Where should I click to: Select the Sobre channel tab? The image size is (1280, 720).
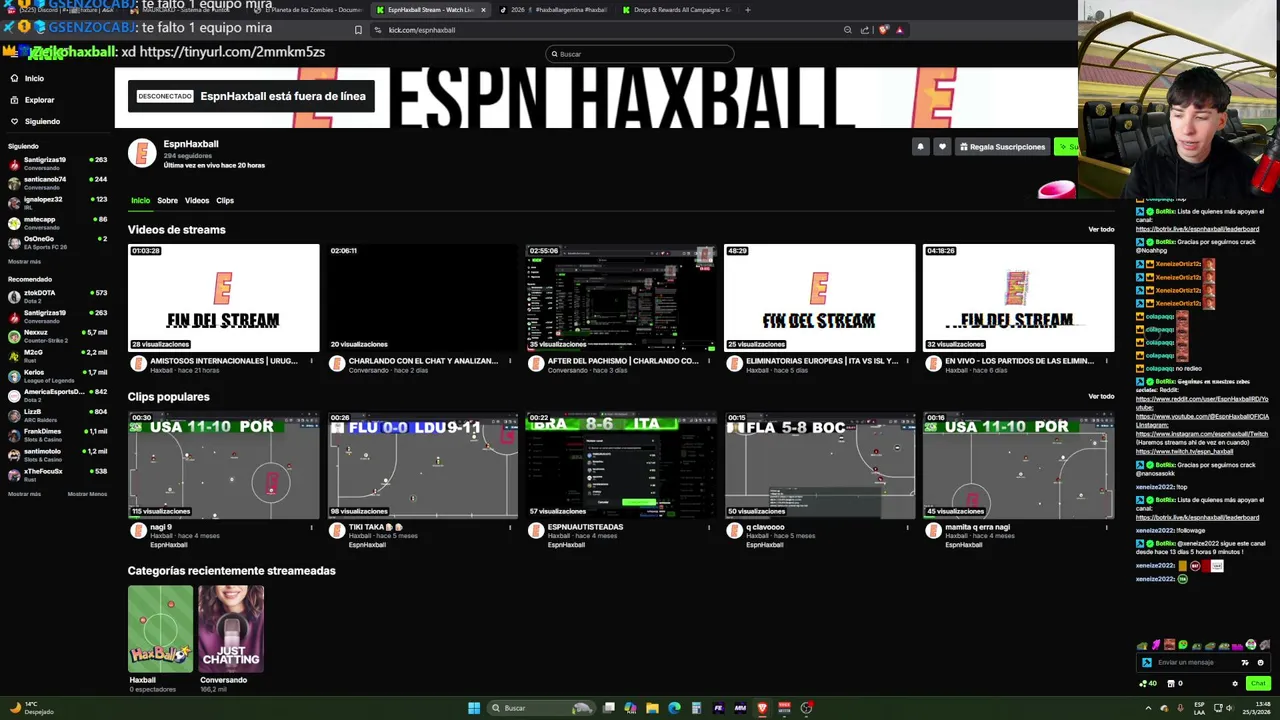tap(167, 200)
